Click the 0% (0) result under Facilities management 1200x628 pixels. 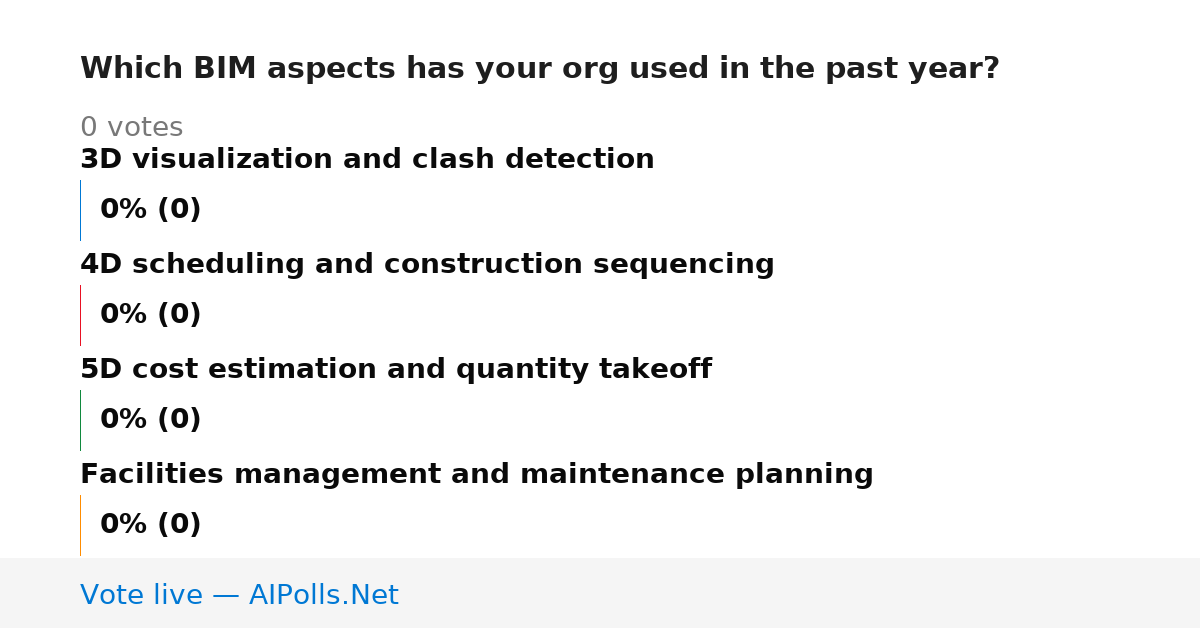point(151,525)
